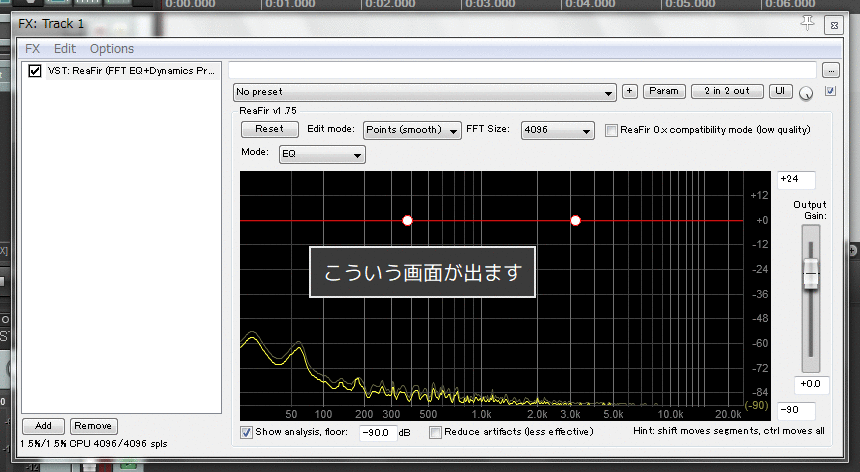Open the Options menu
The width and height of the screenshot is (860, 472).
pyautogui.click(x=111, y=48)
